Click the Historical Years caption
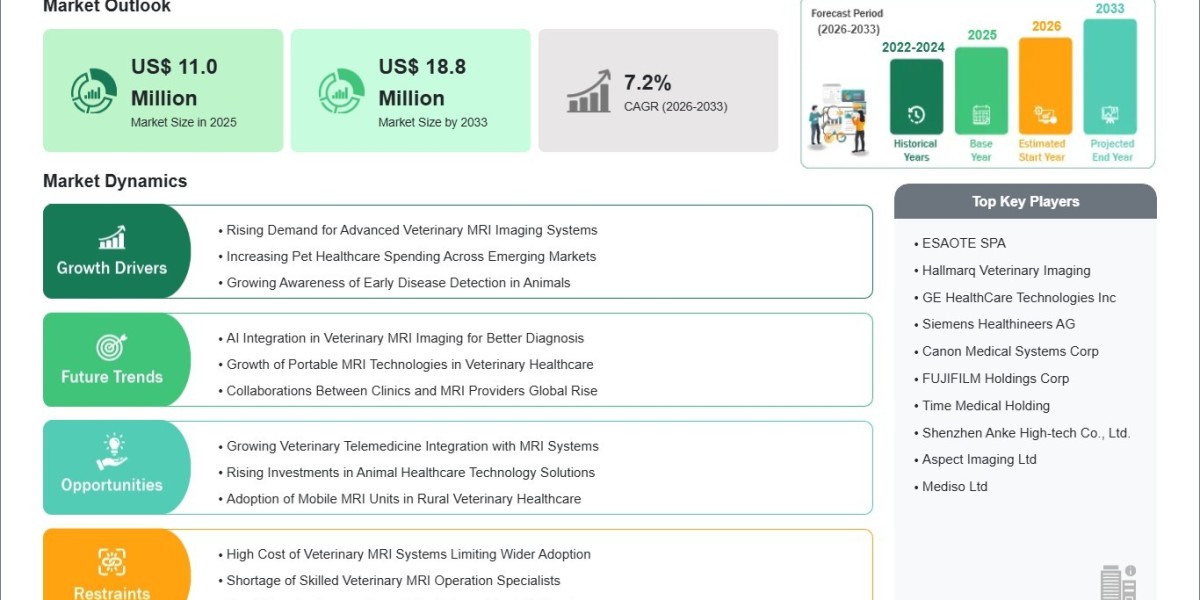The image size is (1200, 600). (916, 150)
